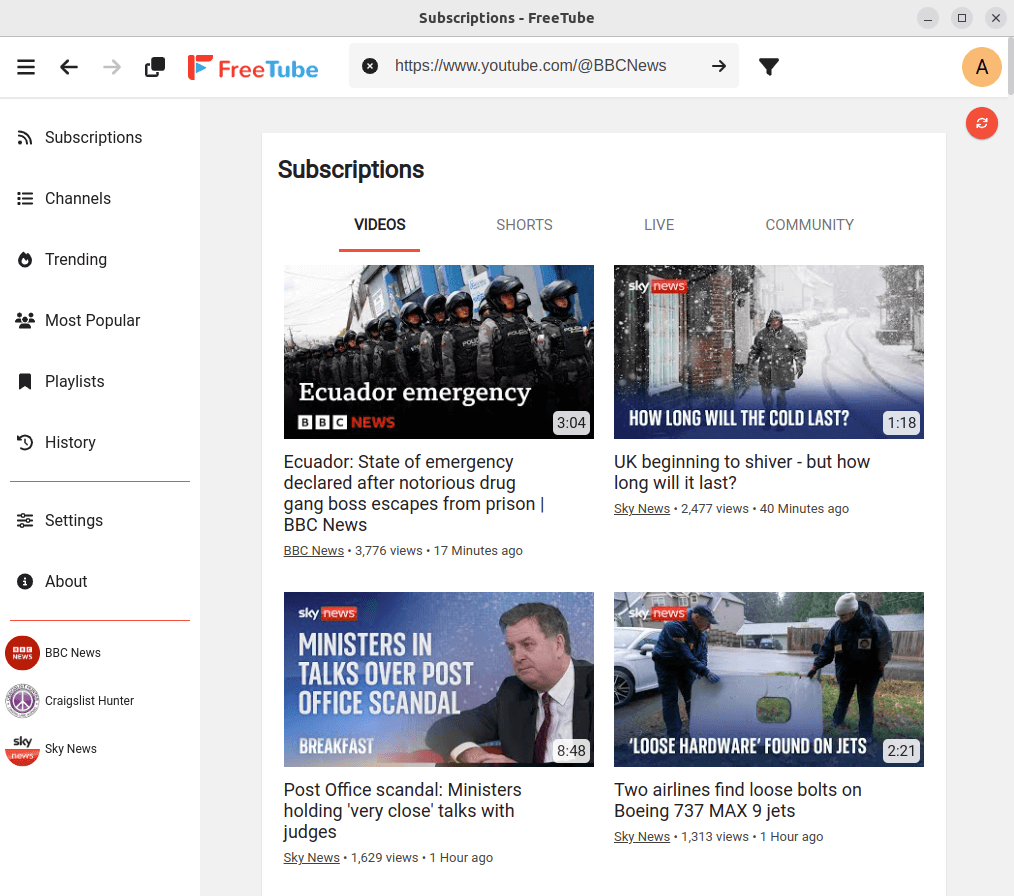The image size is (1014, 896).
Task: Click the About info icon
Action: coord(25,581)
